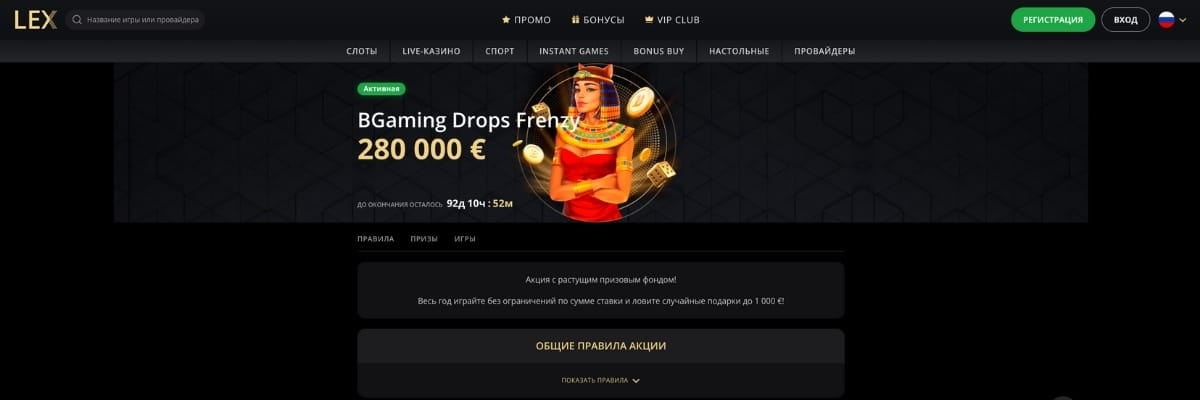Screen dimensions: 1200x400
Task: Open the Слоты menu item
Action: (x=362, y=51)
